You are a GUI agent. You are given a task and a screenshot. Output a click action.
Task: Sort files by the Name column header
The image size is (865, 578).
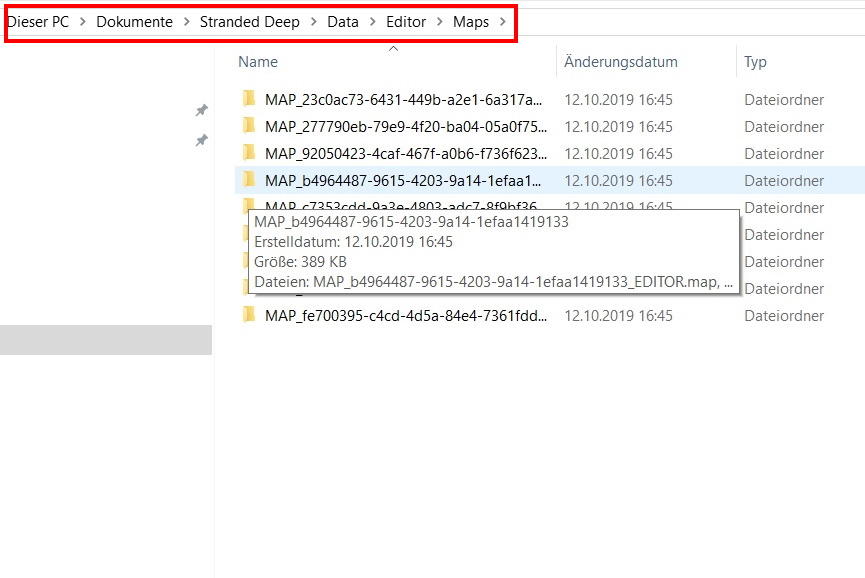(x=258, y=62)
